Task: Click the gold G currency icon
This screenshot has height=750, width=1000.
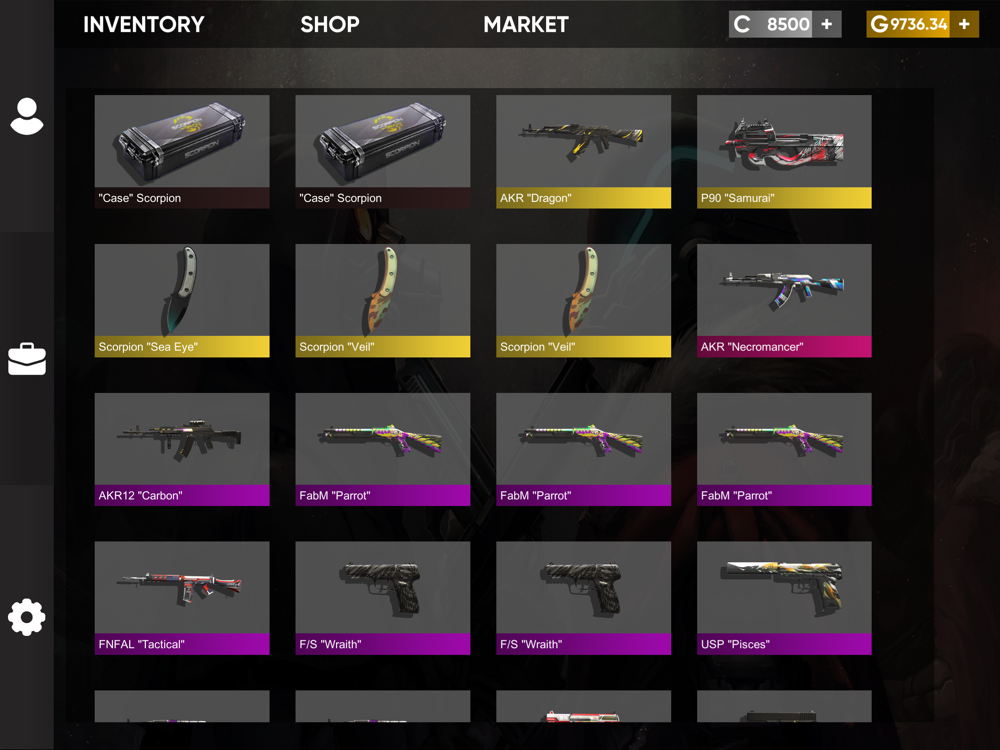Action: 879,24
